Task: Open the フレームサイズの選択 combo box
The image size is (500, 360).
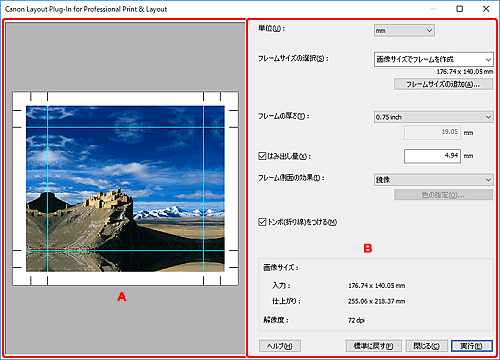Action: [433, 59]
